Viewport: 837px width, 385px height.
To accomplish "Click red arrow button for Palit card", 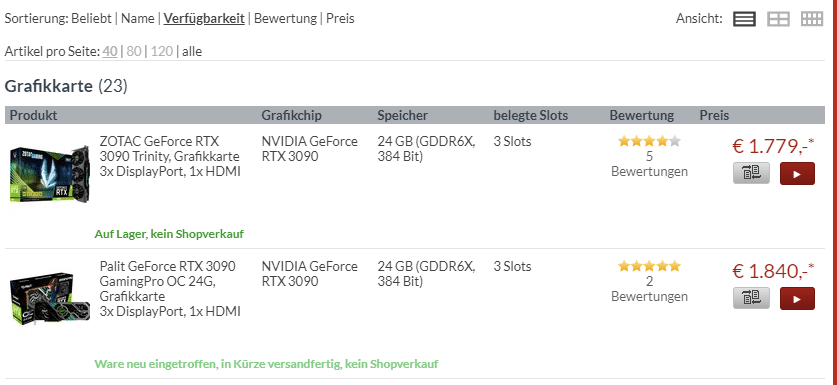I will (x=797, y=298).
